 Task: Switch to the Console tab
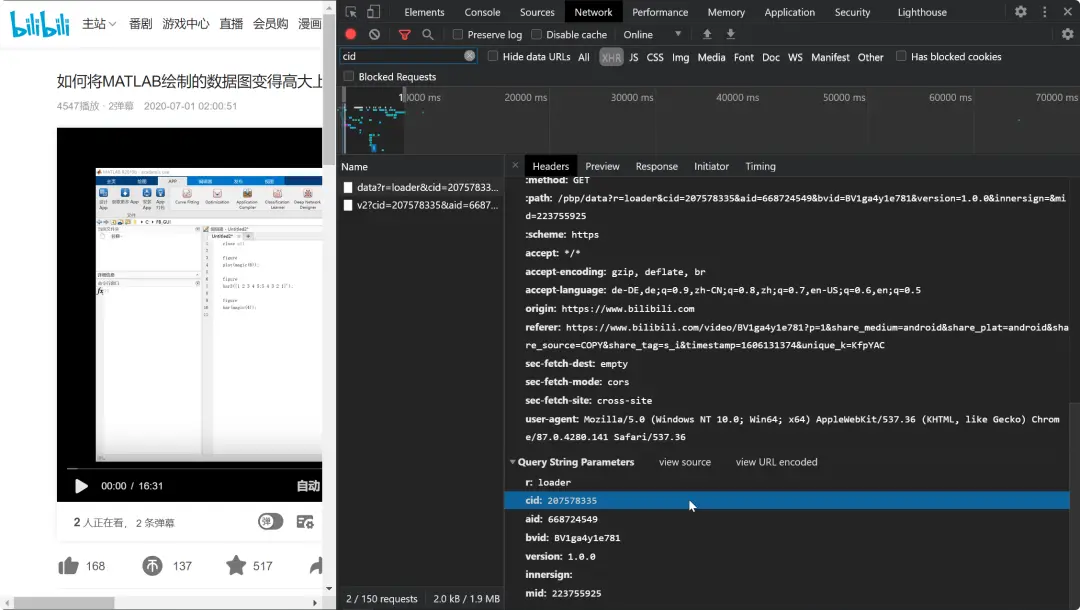[x=482, y=12]
